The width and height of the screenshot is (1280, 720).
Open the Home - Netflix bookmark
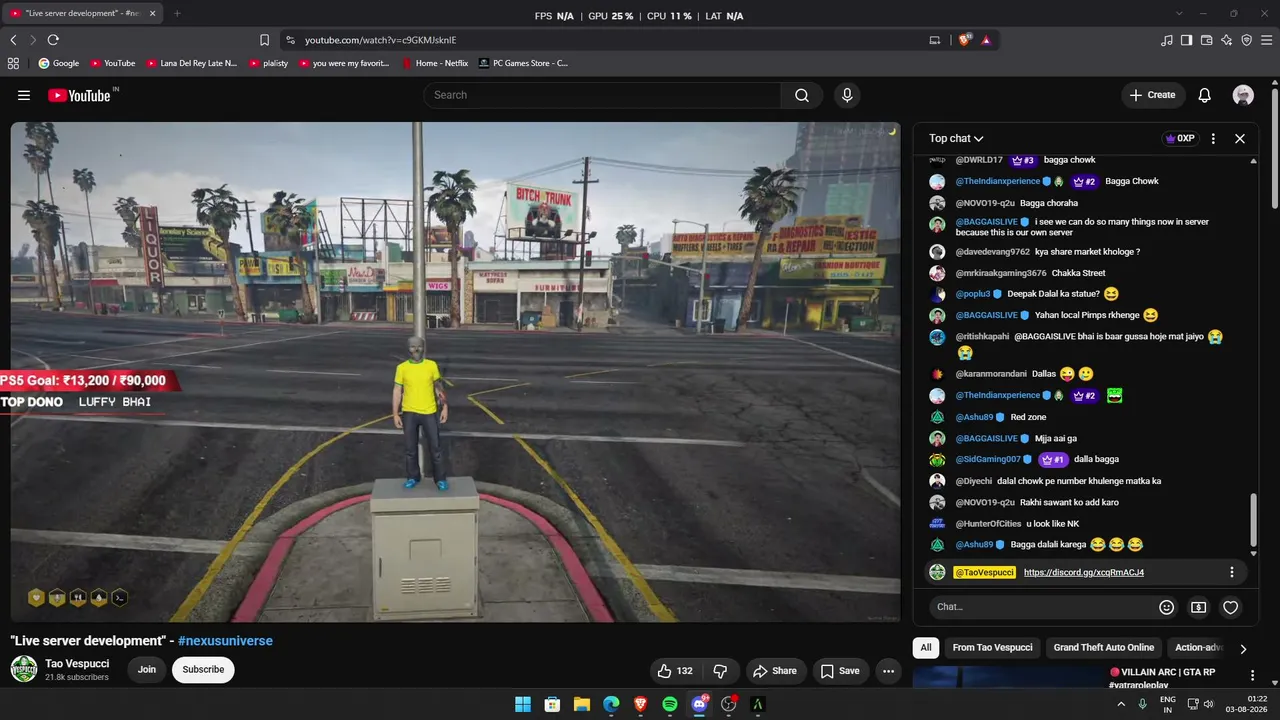[x=435, y=63]
